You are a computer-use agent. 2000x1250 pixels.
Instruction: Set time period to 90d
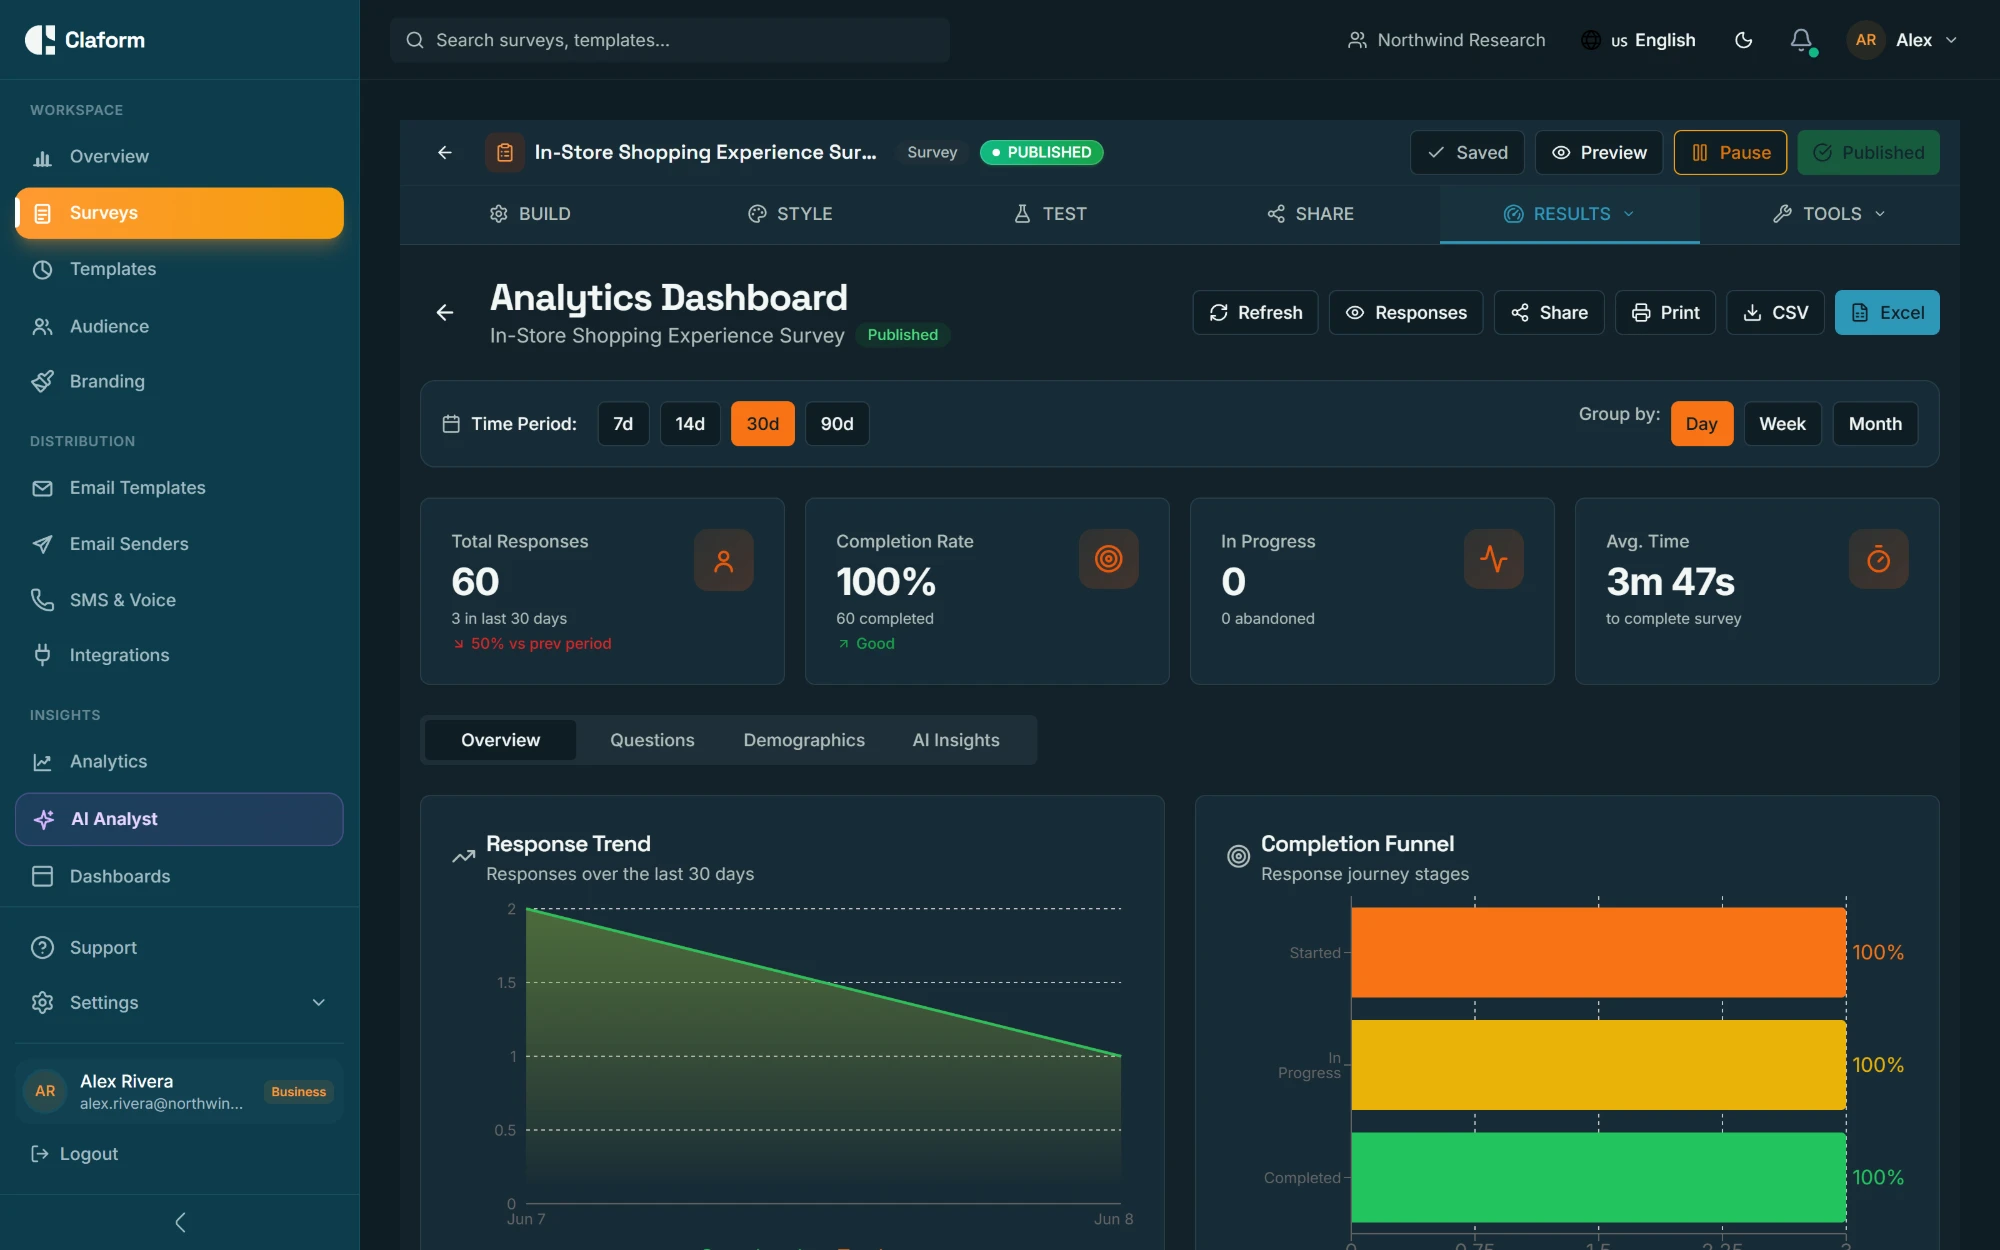837,424
